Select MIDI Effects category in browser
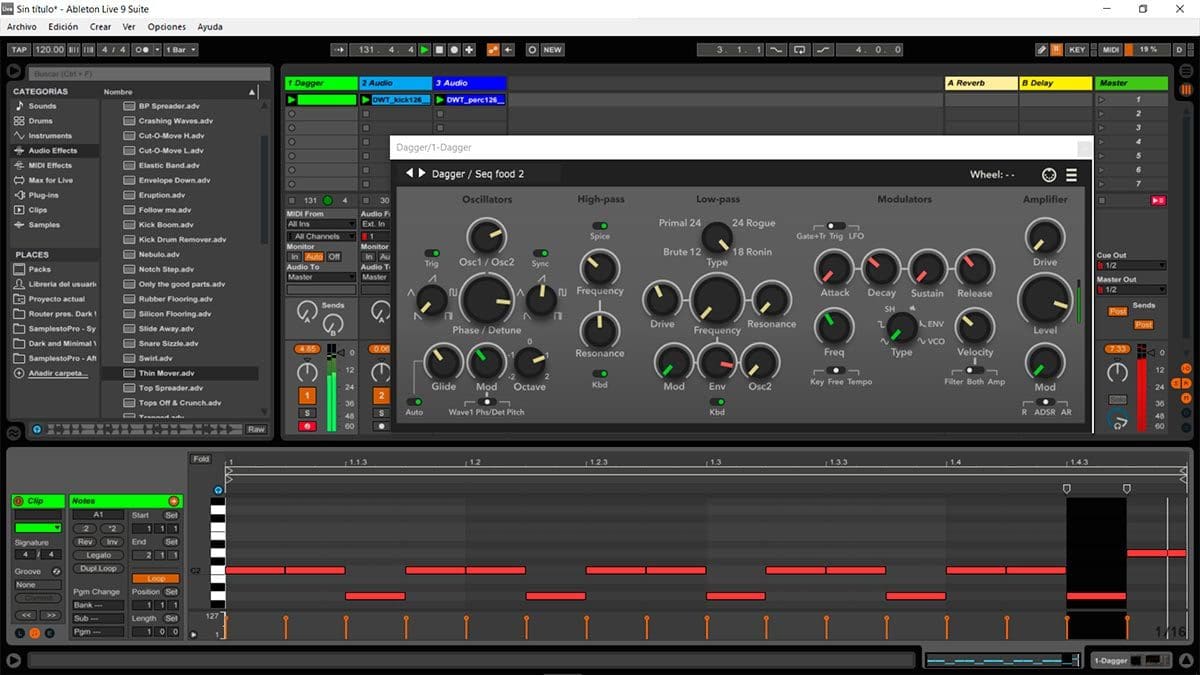 (x=50, y=166)
